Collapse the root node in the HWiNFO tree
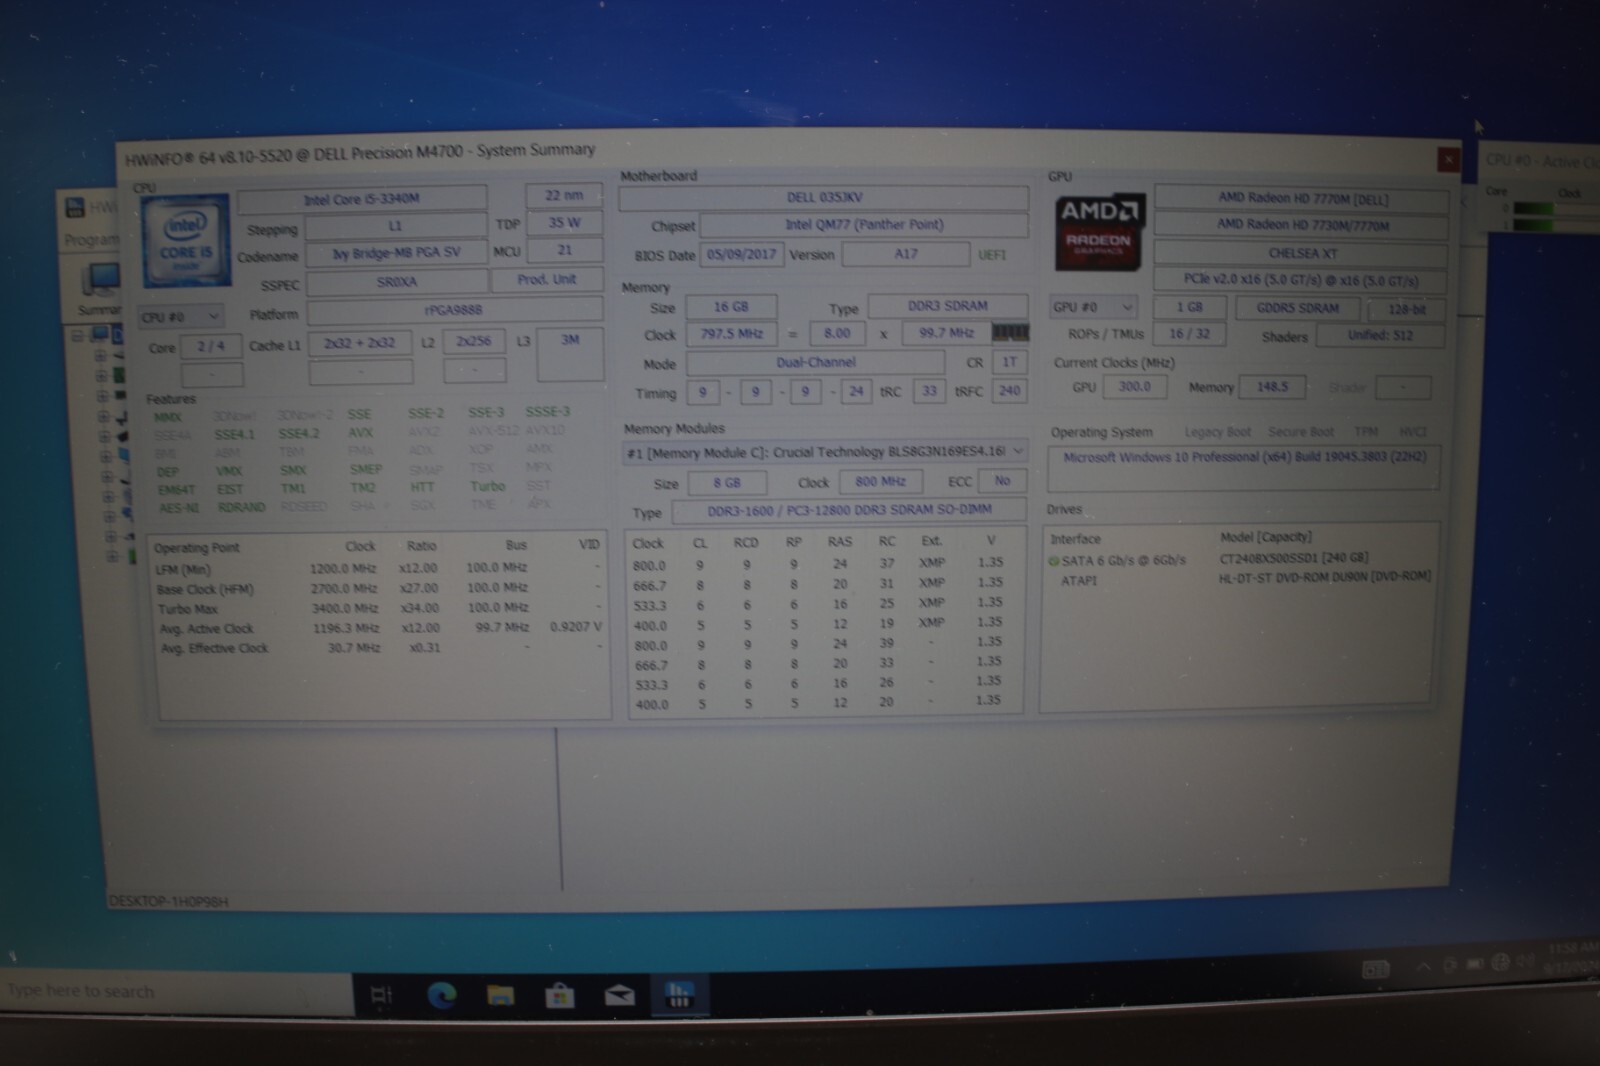The height and width of the screenshot is (1066, 1600). (77, 335)
